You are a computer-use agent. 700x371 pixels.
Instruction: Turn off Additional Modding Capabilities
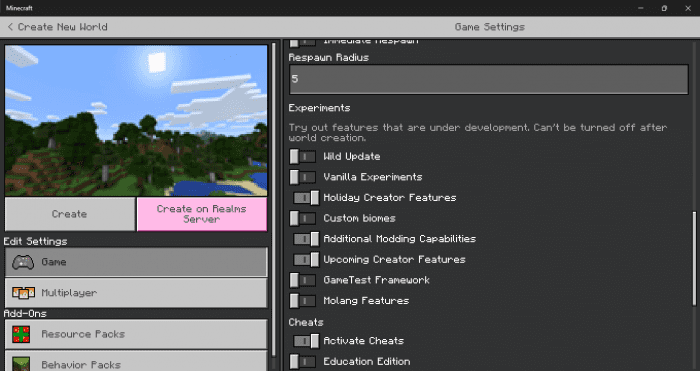(306, 239)
